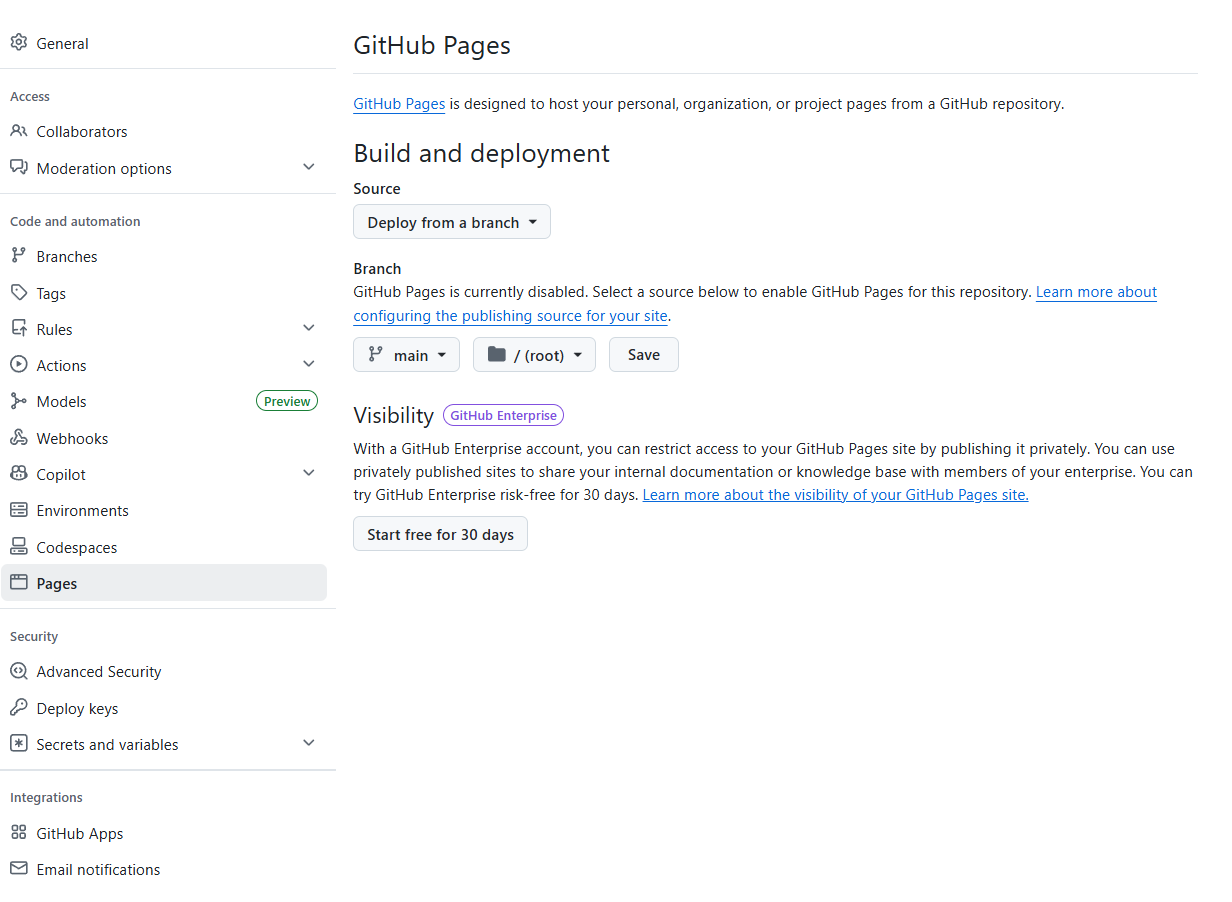Click the General settings gear icon
The width and height of the screenshot is (1232, 902).
[18, 43]
